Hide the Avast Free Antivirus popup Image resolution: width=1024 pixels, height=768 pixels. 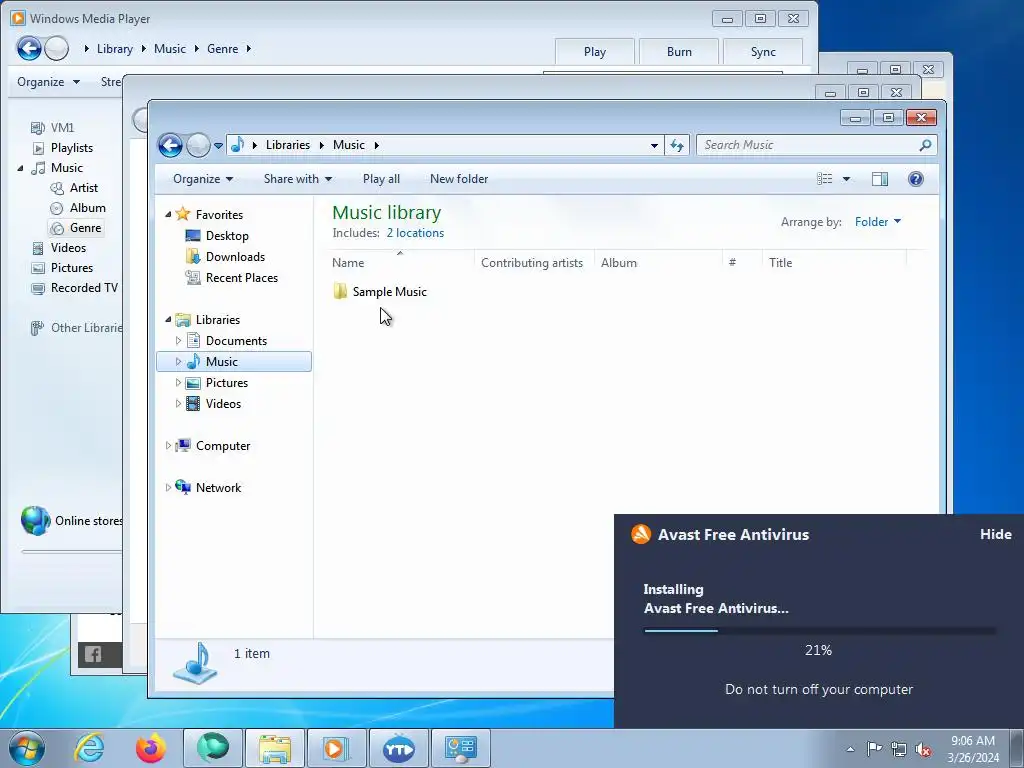[995, 534]
